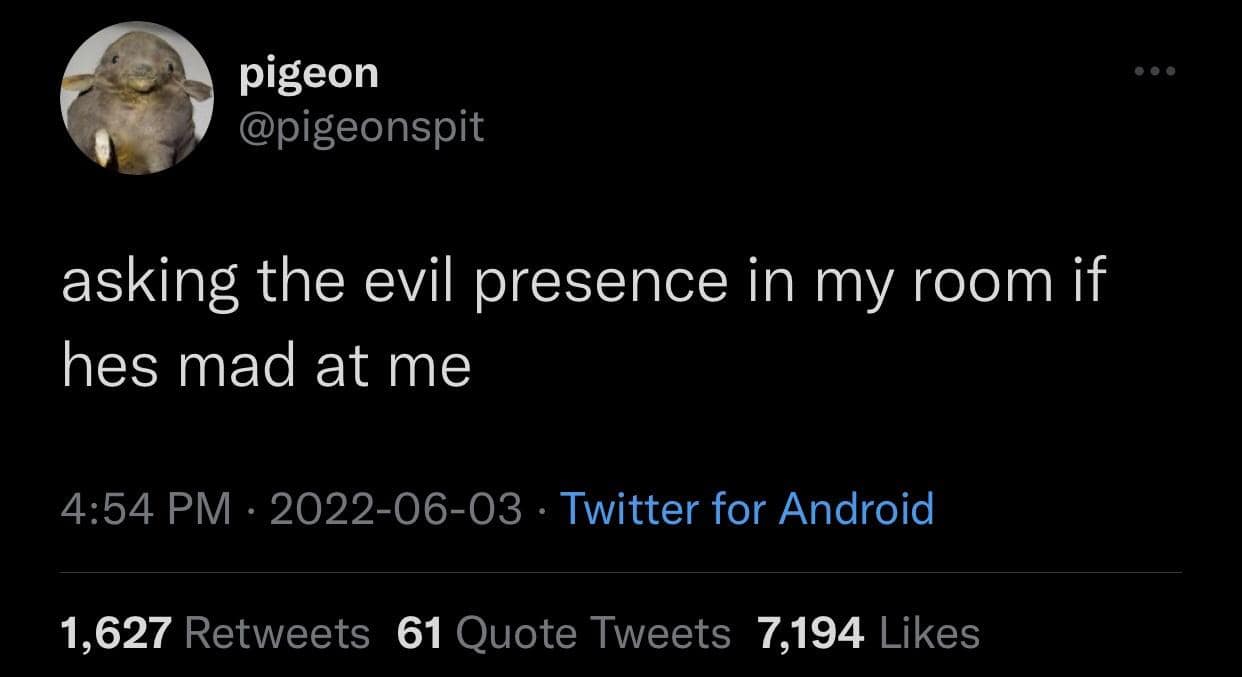Click the word "Retweets" in the stats row
Image resolution: width=1242 pixels, height=677 pixels.
(277, 632)
